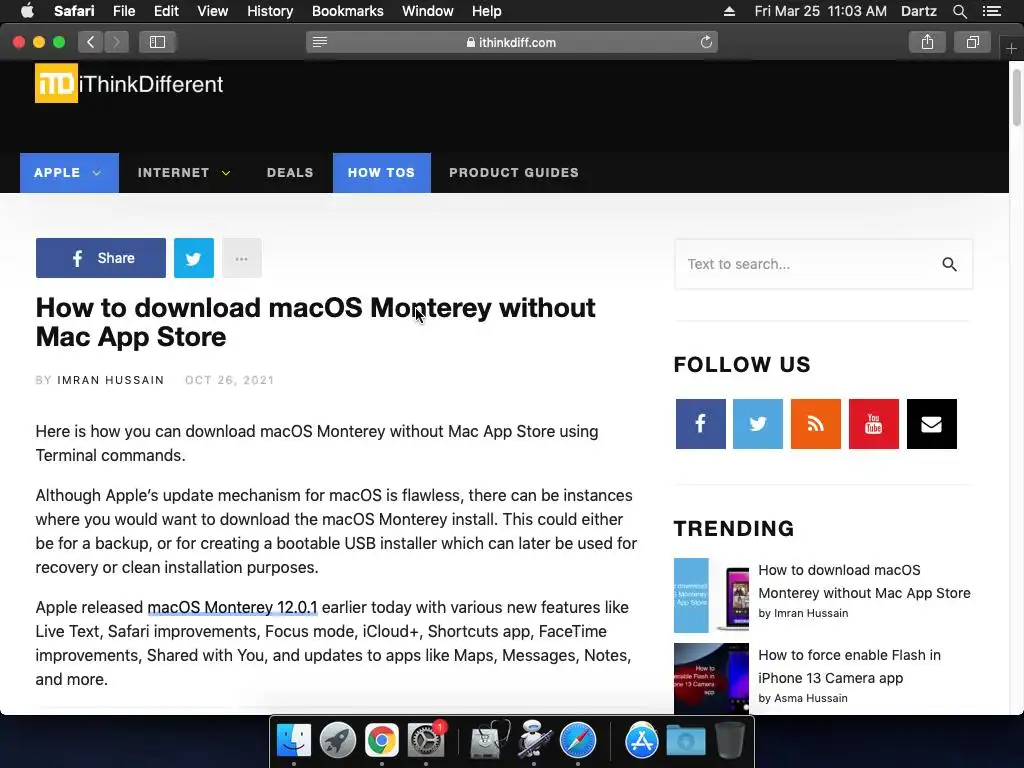Click the Facebook Share button

click(x=101, y=258)
